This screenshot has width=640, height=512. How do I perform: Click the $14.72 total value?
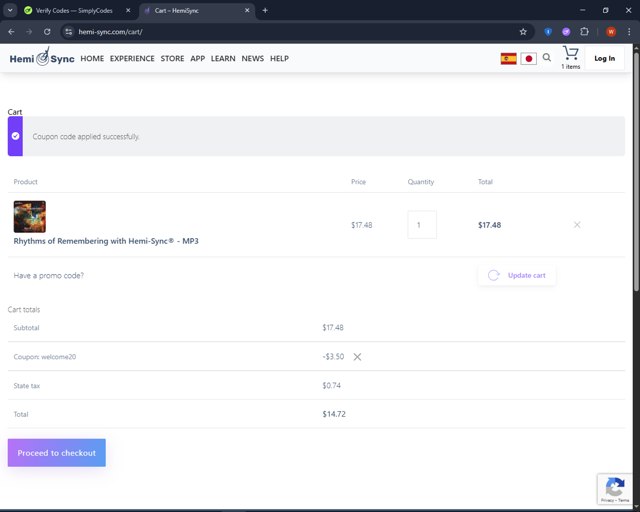pos(334,414)
